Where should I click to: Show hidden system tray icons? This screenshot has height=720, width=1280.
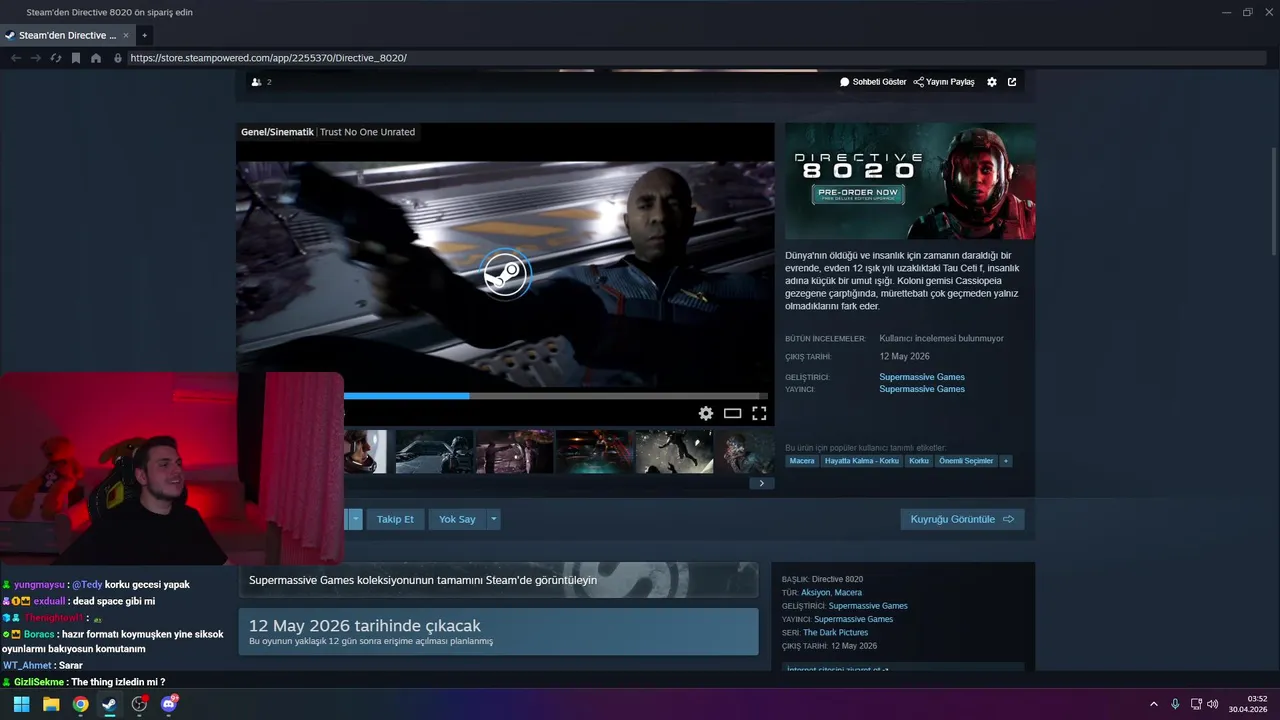point(1153,704)
